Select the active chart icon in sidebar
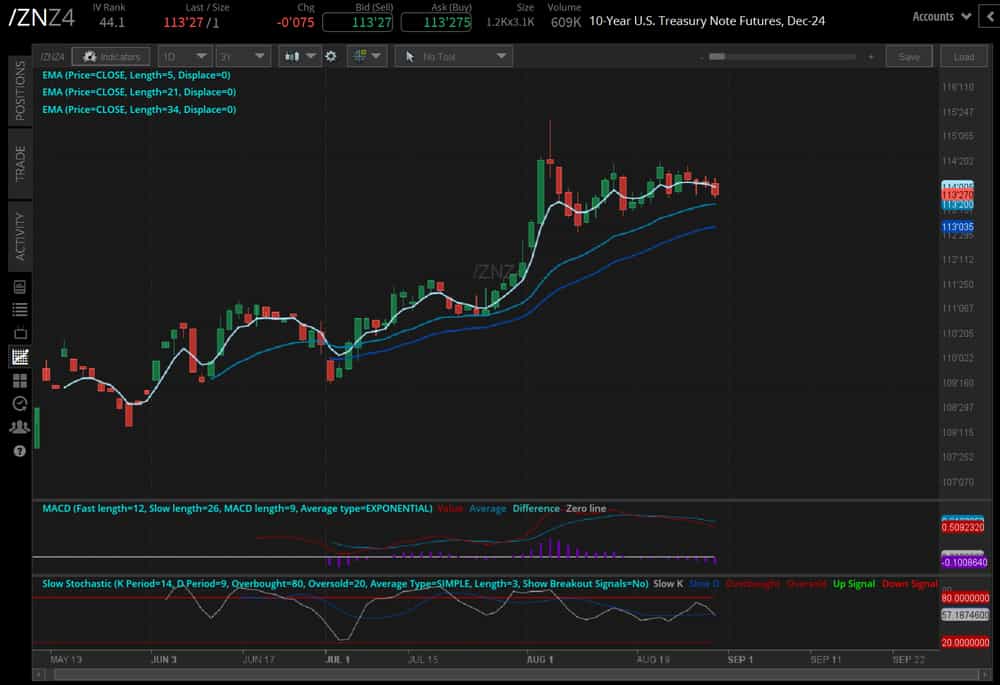The height and width of the screenshot is (685, 1000). [18, 355]
